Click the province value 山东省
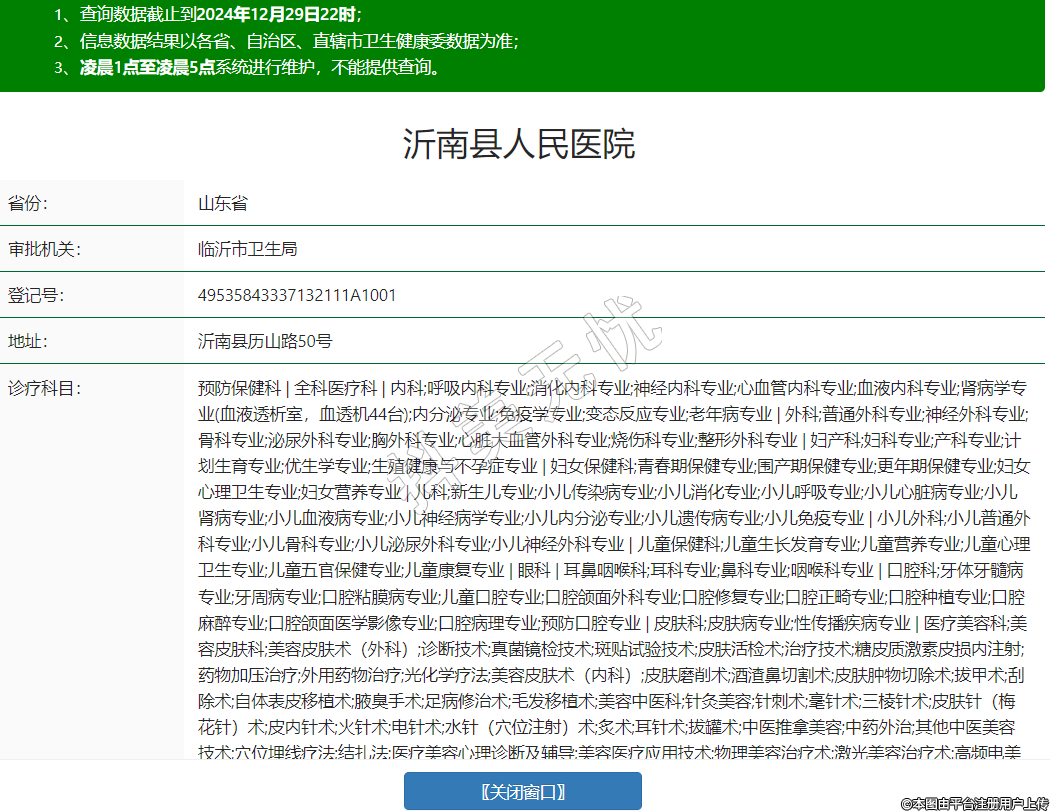This screenshot has height=811, width=1050. click(x=222, y=204)
